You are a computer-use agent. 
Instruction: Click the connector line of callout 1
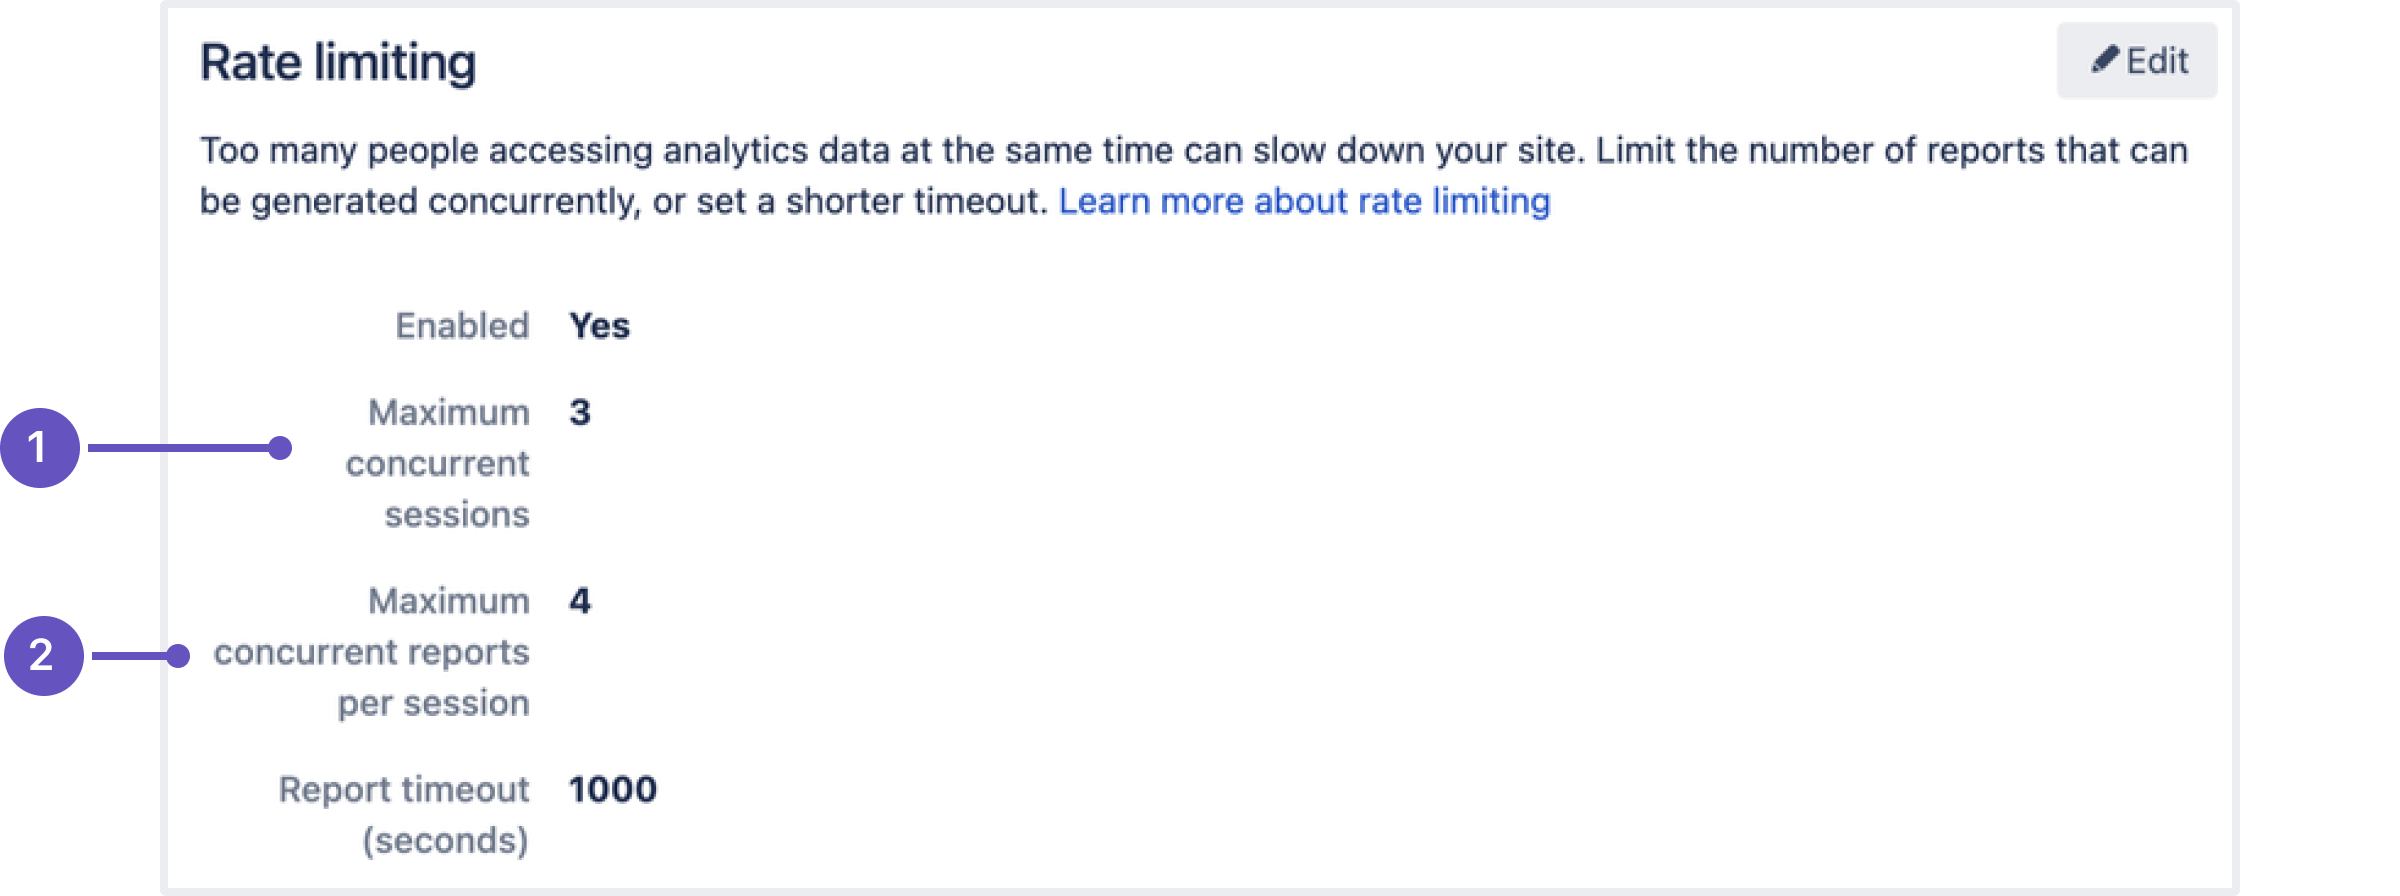click(x=178, y=448)
